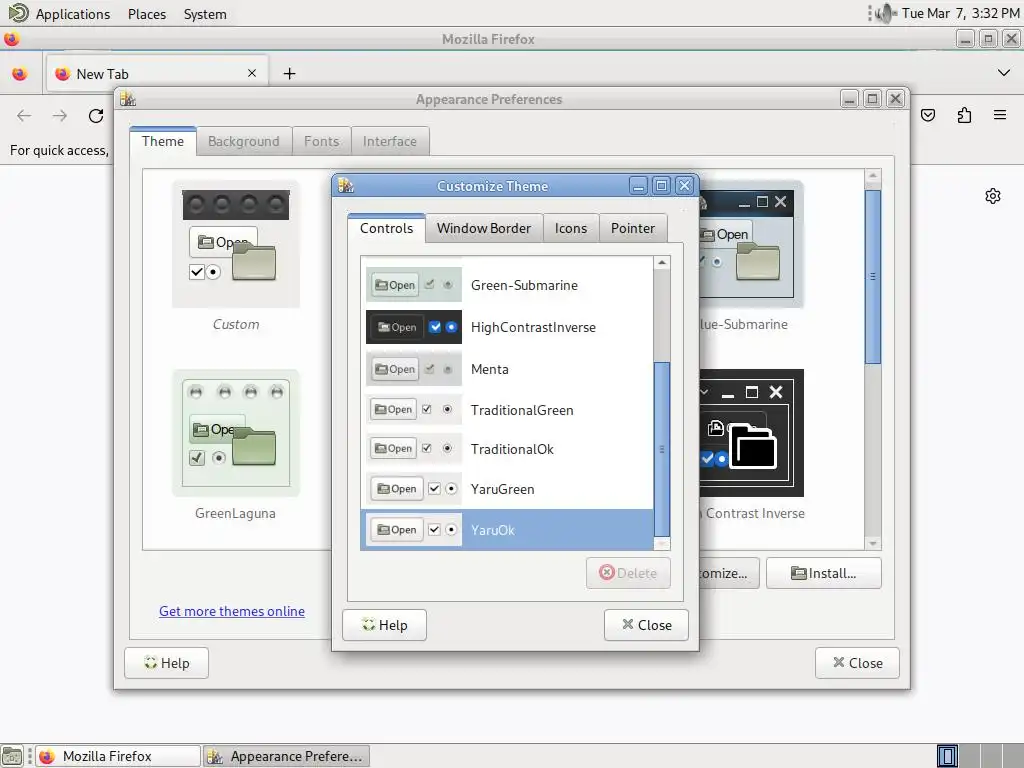
Task: Click the theme grid scrollbar up arrow
Action: coord(873,176)
